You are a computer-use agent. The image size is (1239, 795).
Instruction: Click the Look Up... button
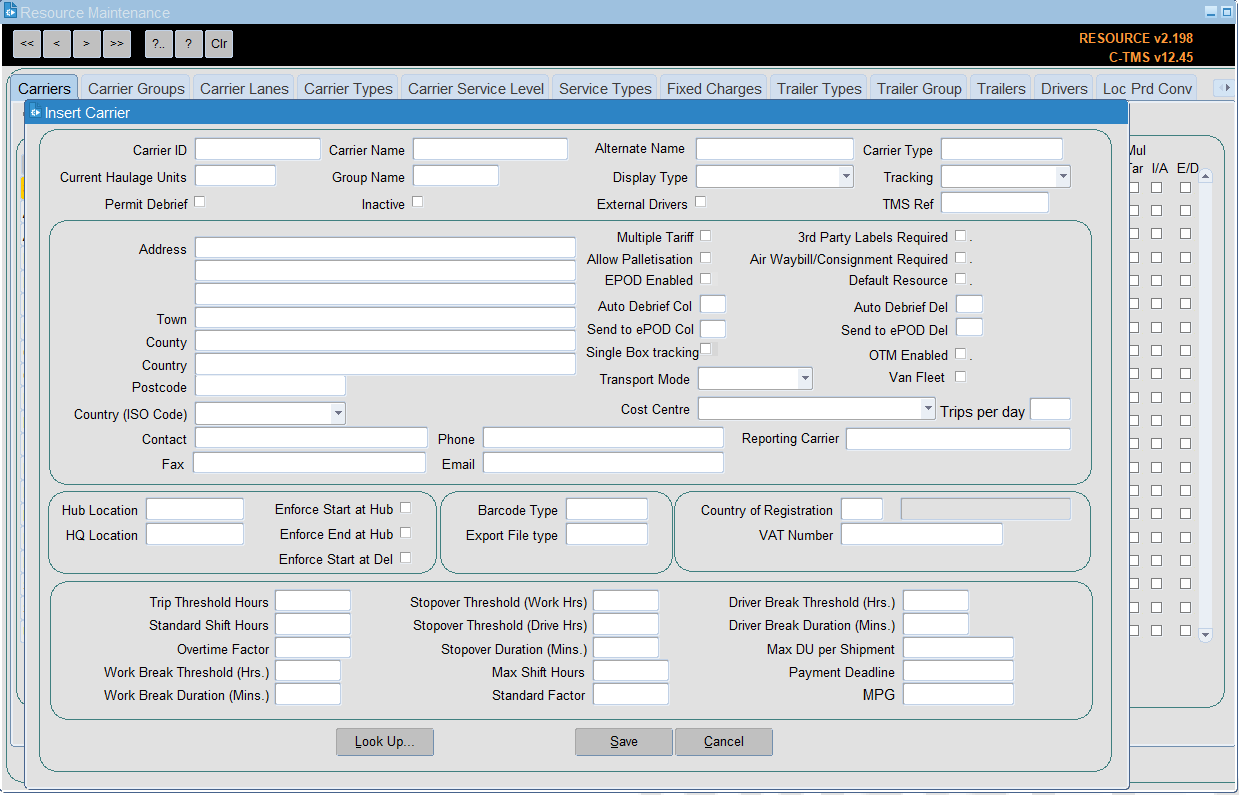coord(385,742)
